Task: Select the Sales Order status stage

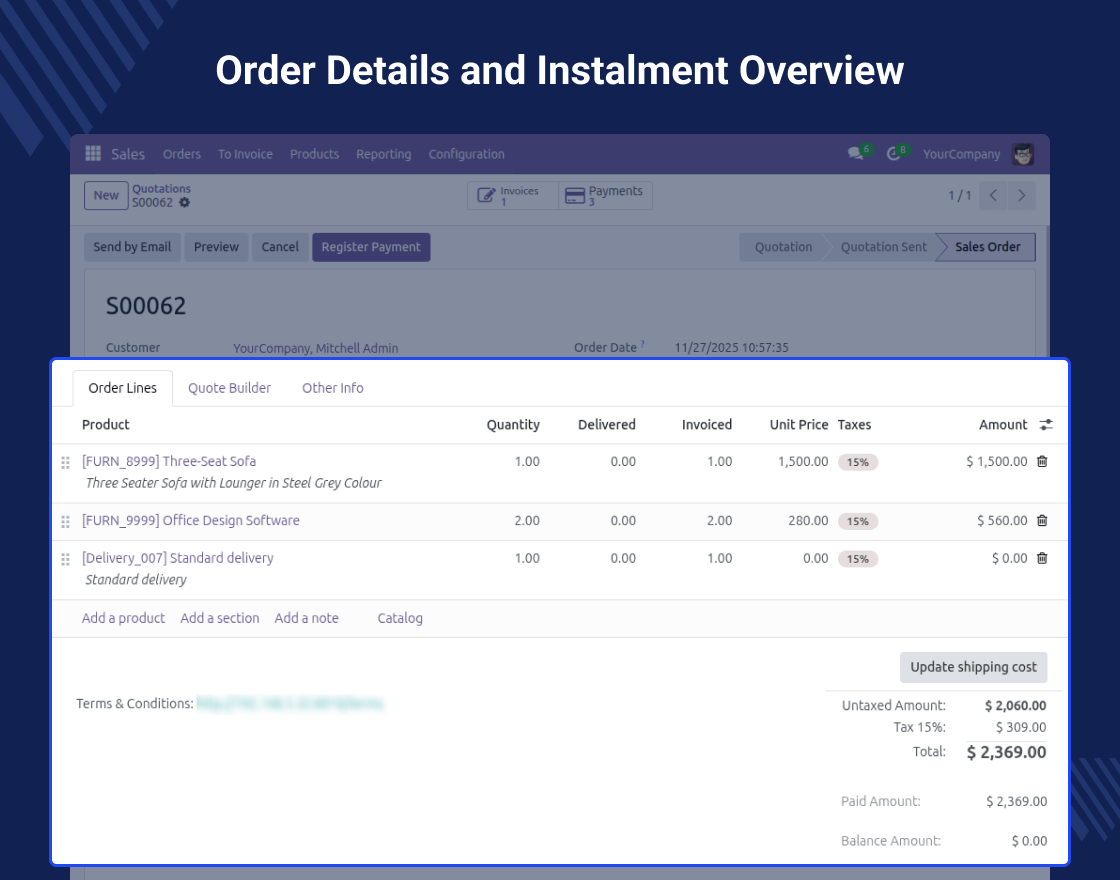Action: pyautogui.click(x=987, y=247)
